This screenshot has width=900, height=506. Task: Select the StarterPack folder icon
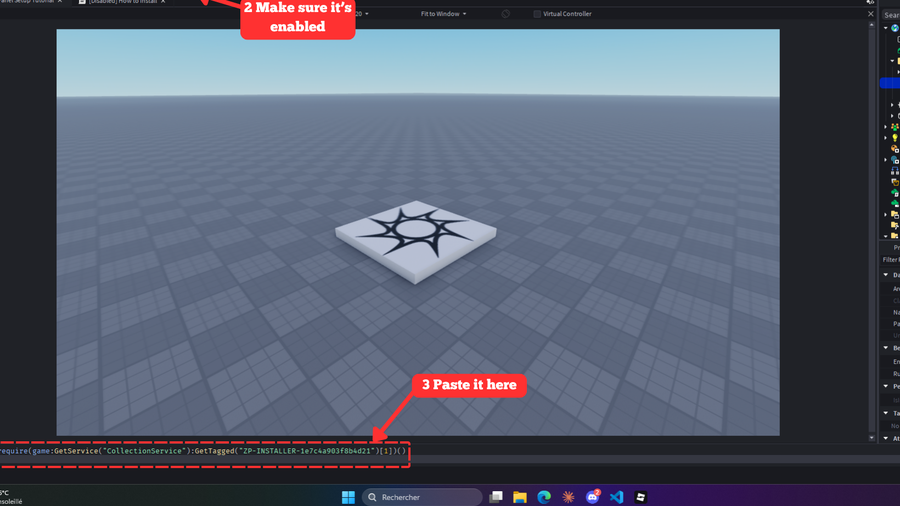click(x=895, y=225)
